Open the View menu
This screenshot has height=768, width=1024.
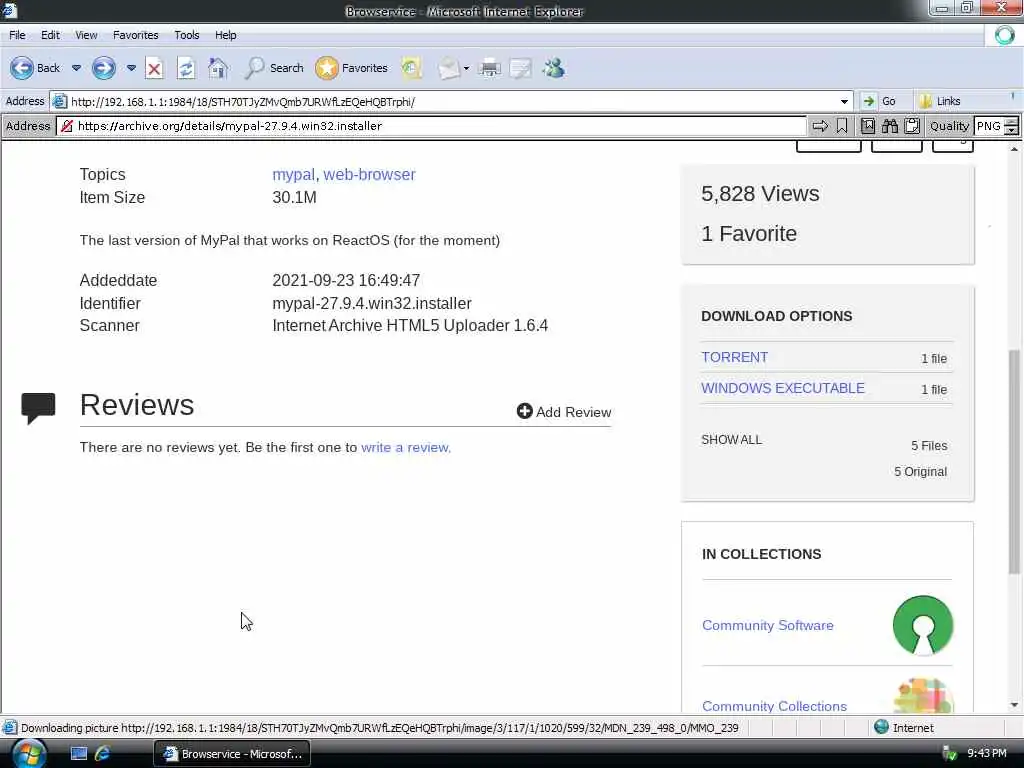pyautogui.click(x=86, y=35)
